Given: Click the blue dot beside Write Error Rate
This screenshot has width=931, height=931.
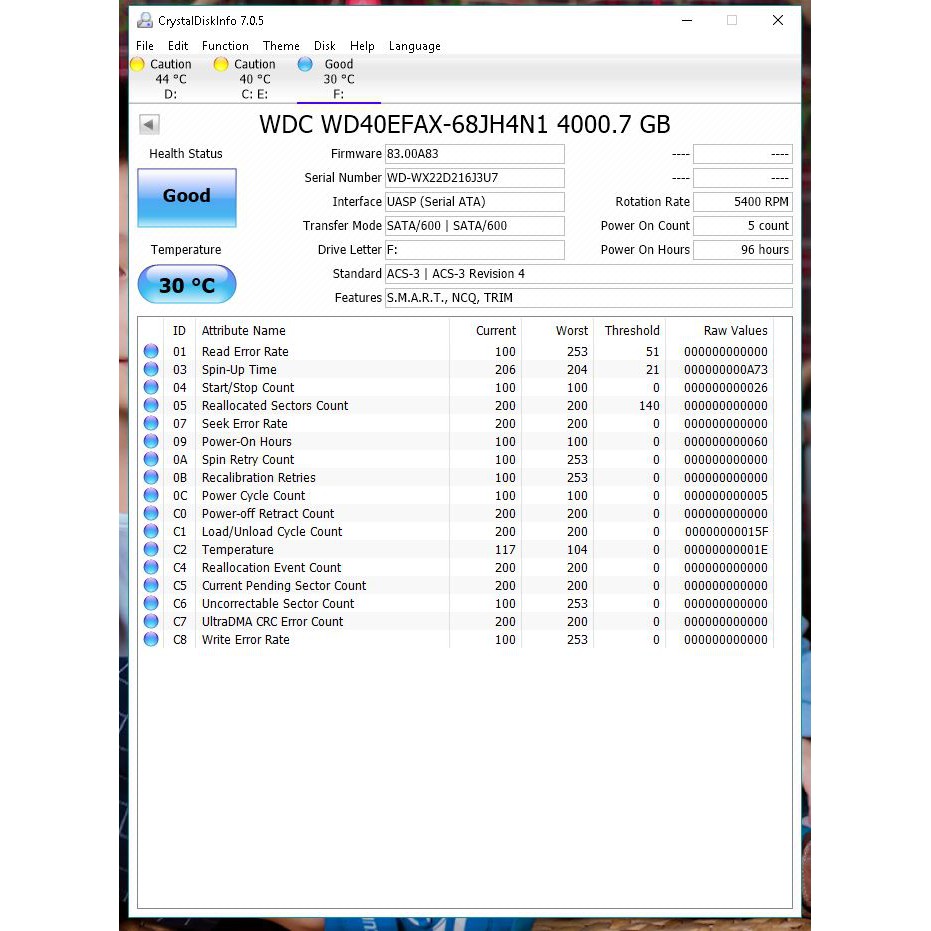Looking at the screenshot, I should [151, 639].
